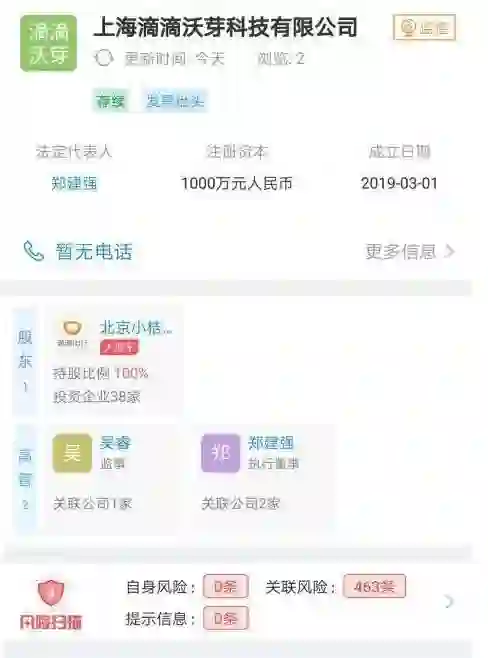The image size is (488, 658).
Task: Open 吴睿 supervisor avatar
Action: pos(72,453)
